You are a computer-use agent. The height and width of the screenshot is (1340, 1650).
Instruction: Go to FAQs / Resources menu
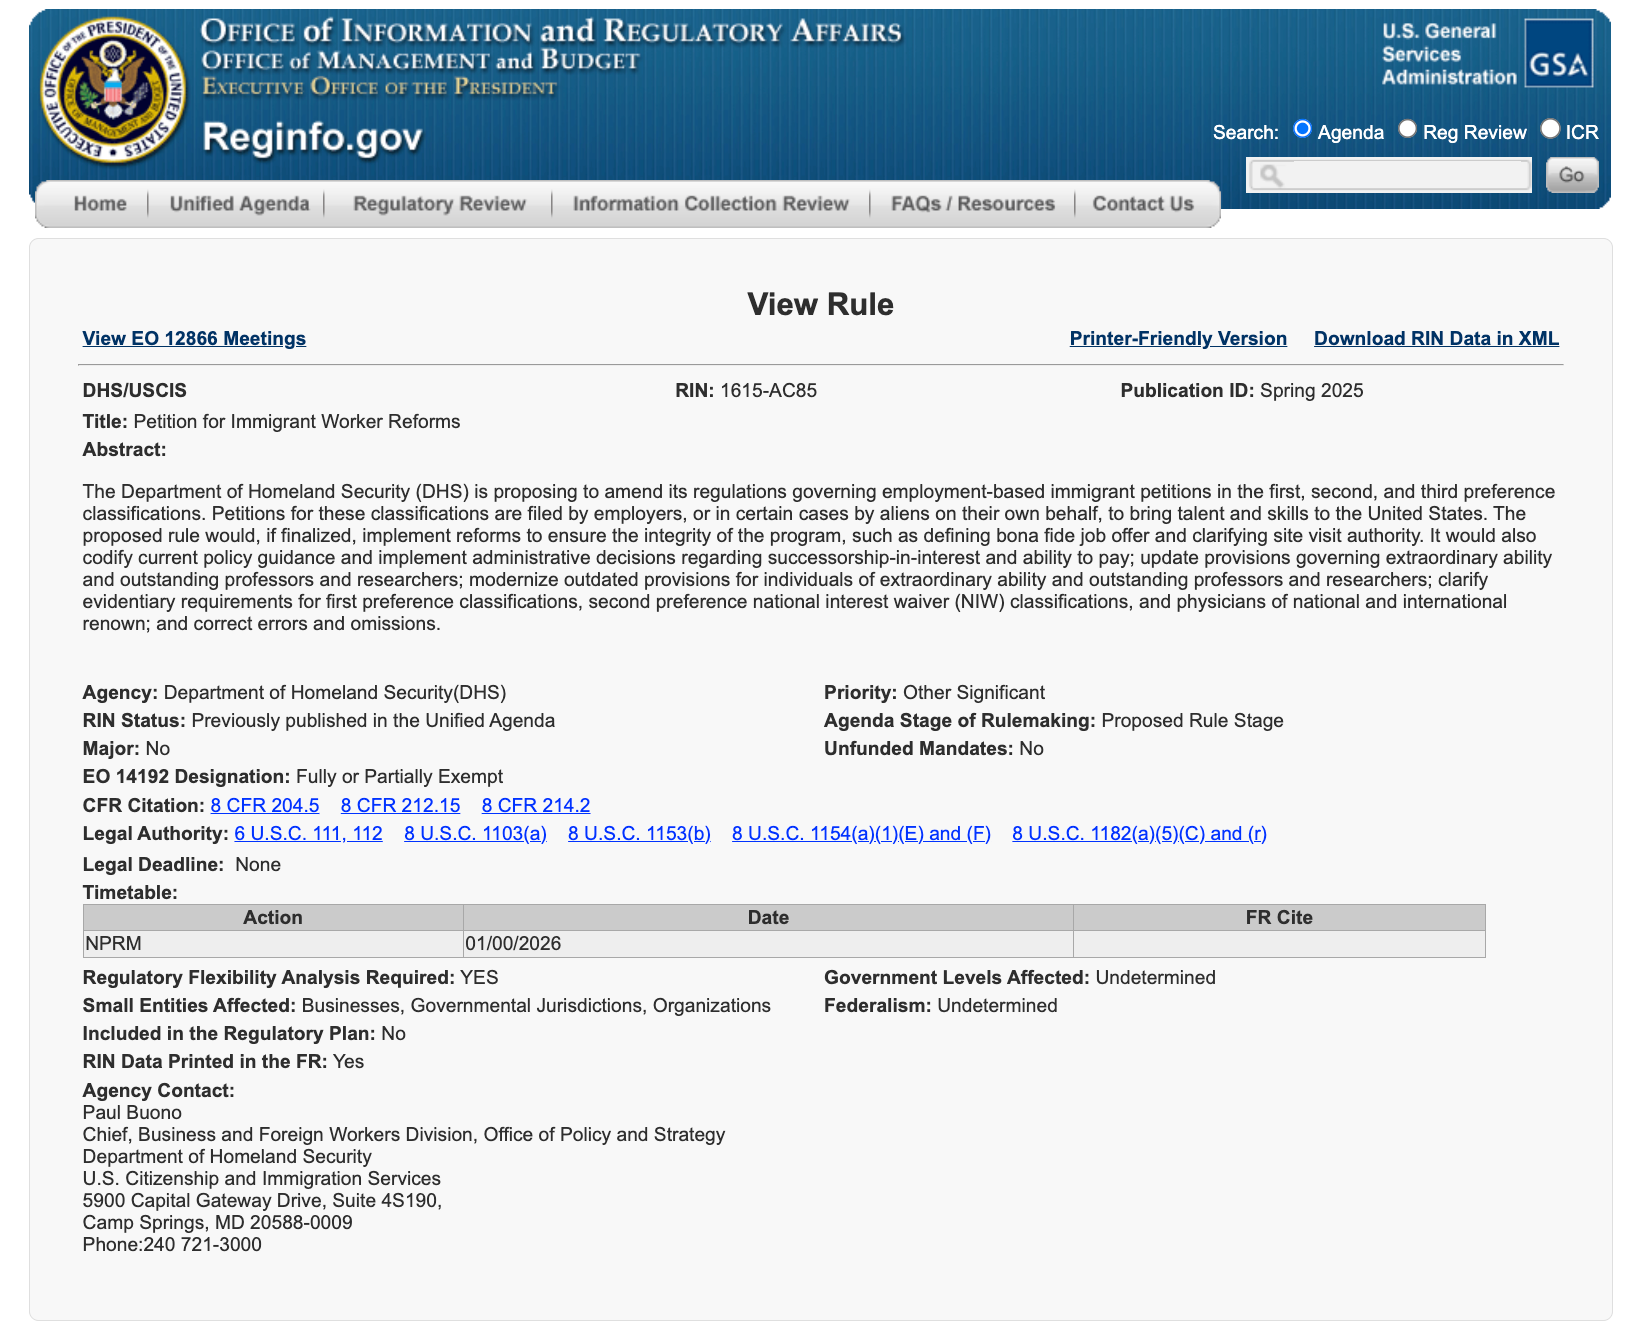[x=972, y=204]
